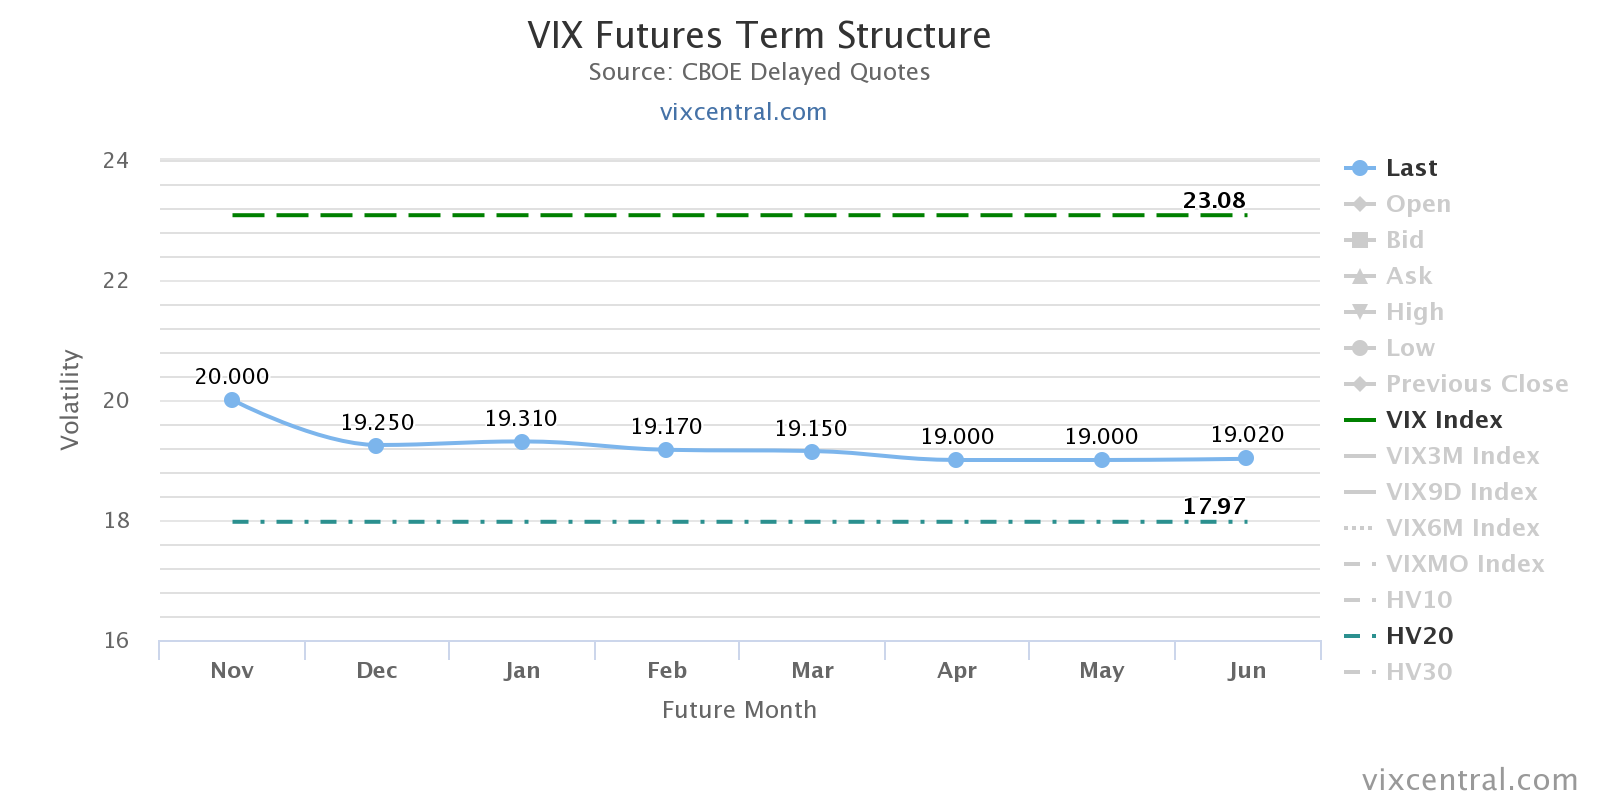Image resolution: width=1600 pixels, height=800 pixels.
Task: Enable the HV10 legend entry
Action: tap(1418, 600)
